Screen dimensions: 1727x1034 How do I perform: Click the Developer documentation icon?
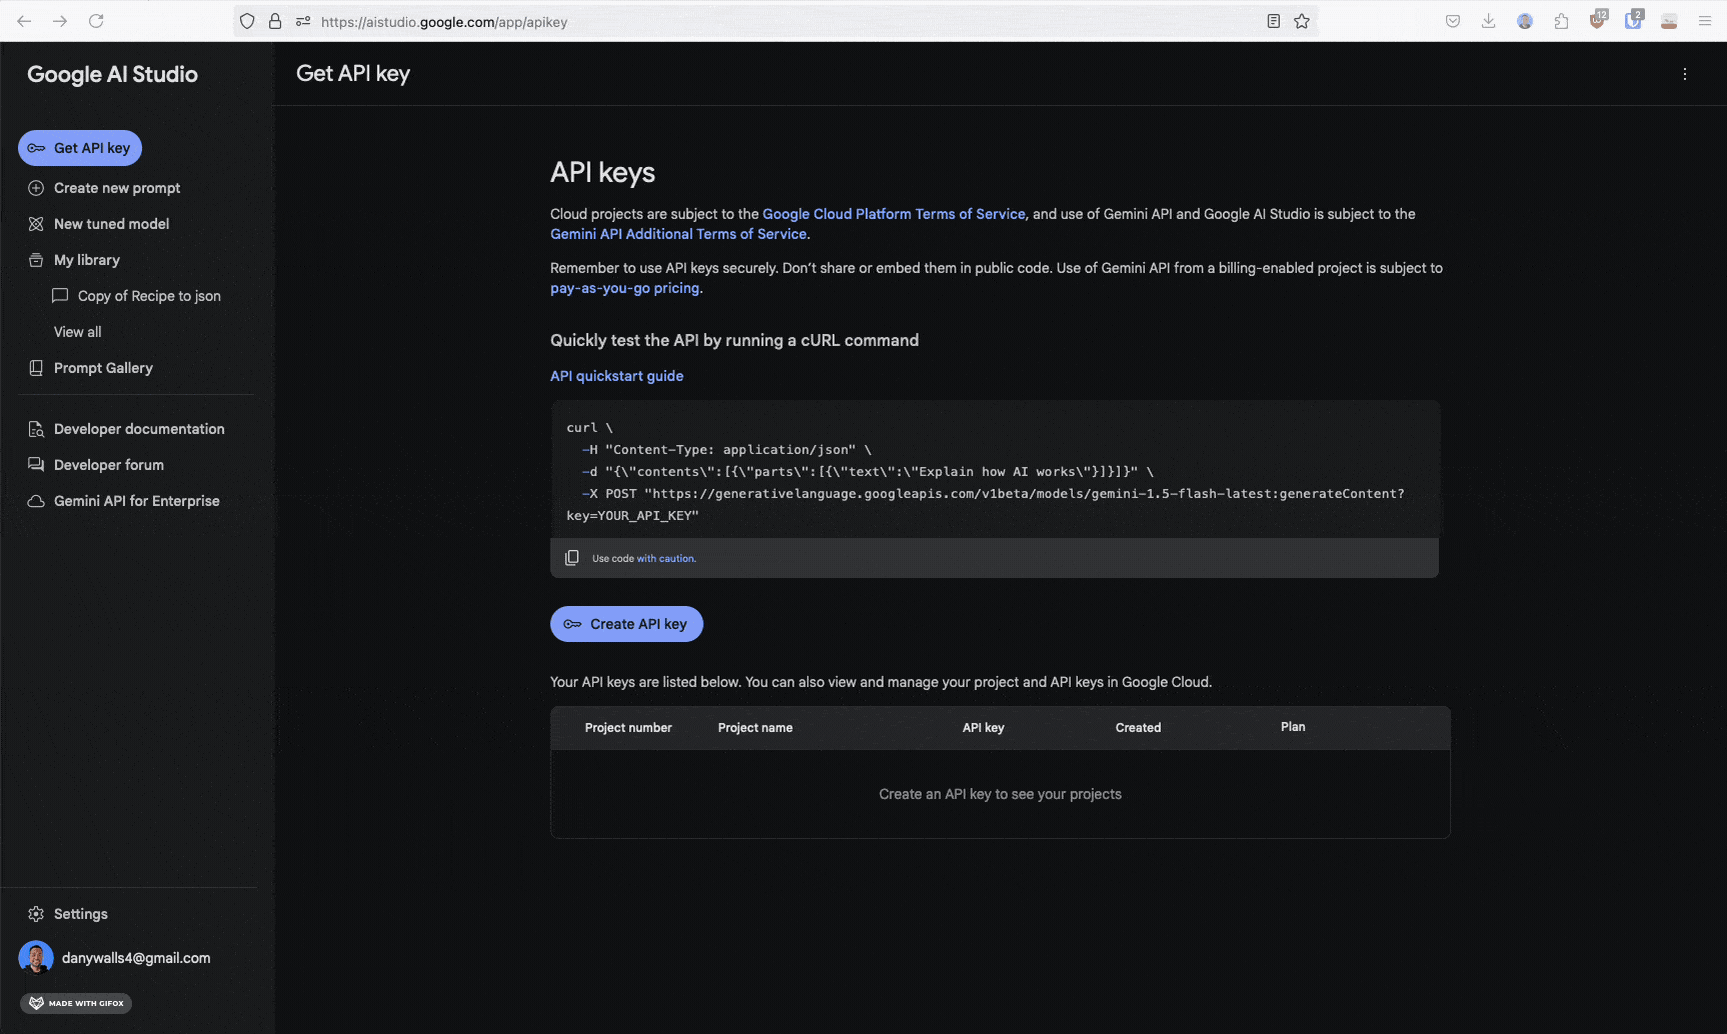click(36, 429)
